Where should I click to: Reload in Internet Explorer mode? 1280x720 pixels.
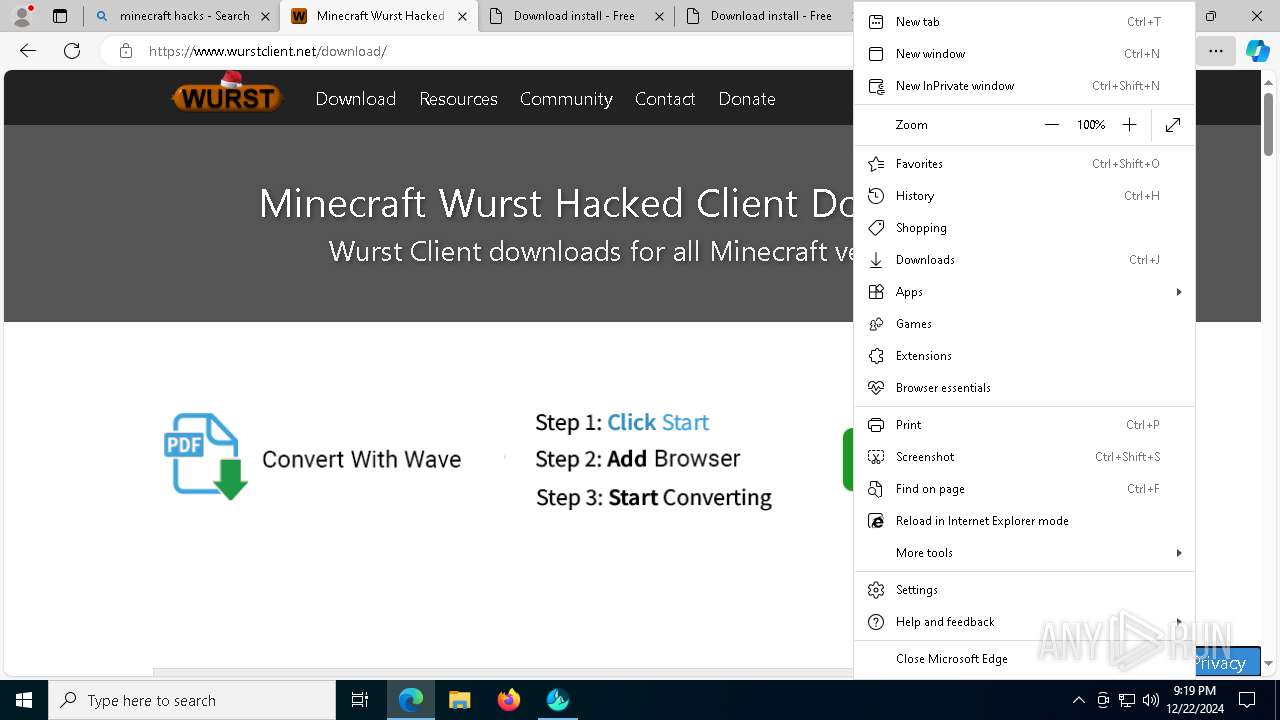point(1024,521)
